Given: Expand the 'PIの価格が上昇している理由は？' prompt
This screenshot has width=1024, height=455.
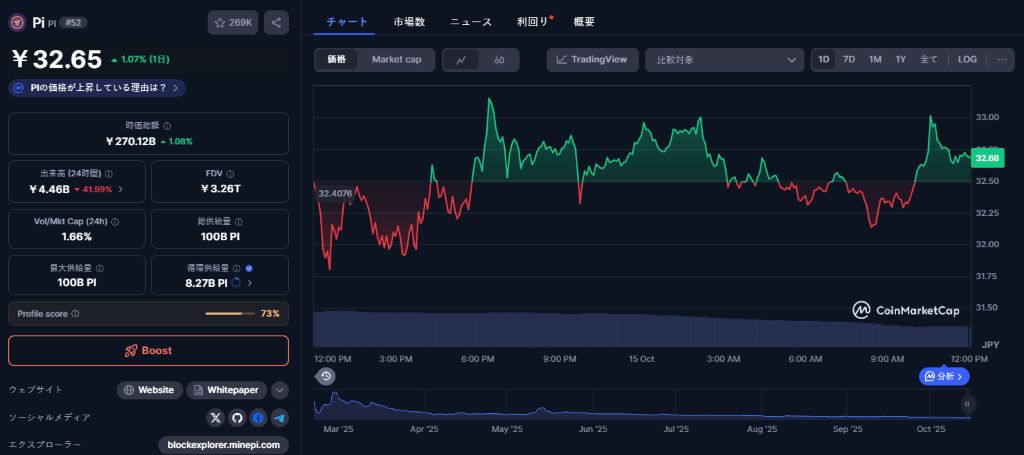Looking at the screenshot, I should point(97,88).
